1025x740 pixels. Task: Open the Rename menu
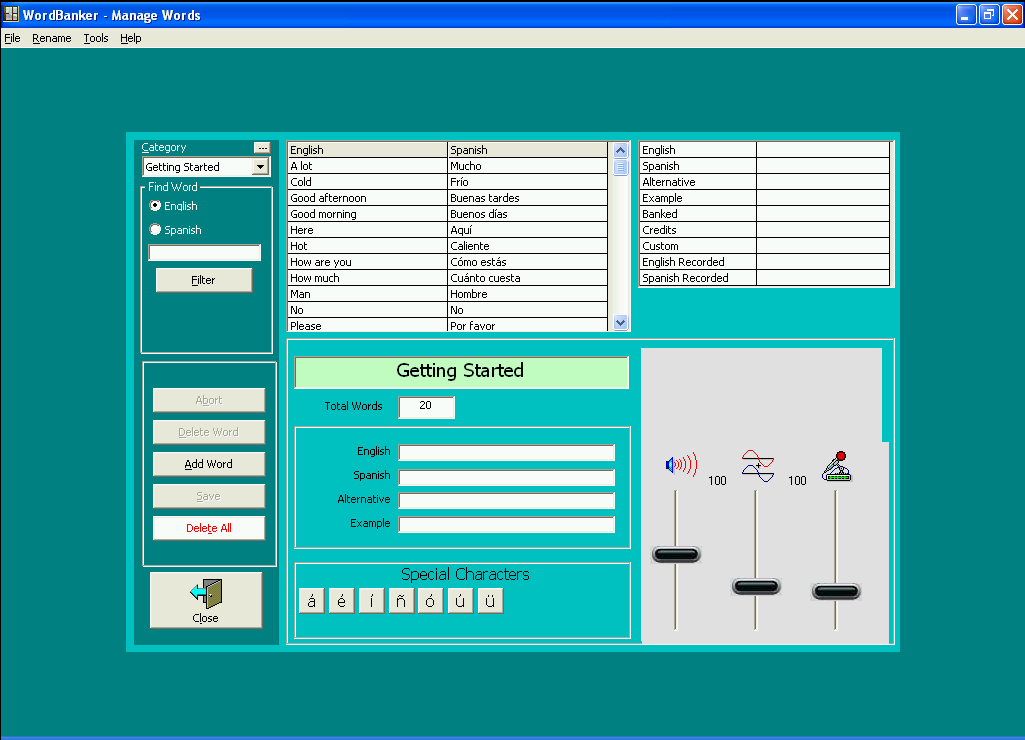pyautogui.click(x=52, y=38)
